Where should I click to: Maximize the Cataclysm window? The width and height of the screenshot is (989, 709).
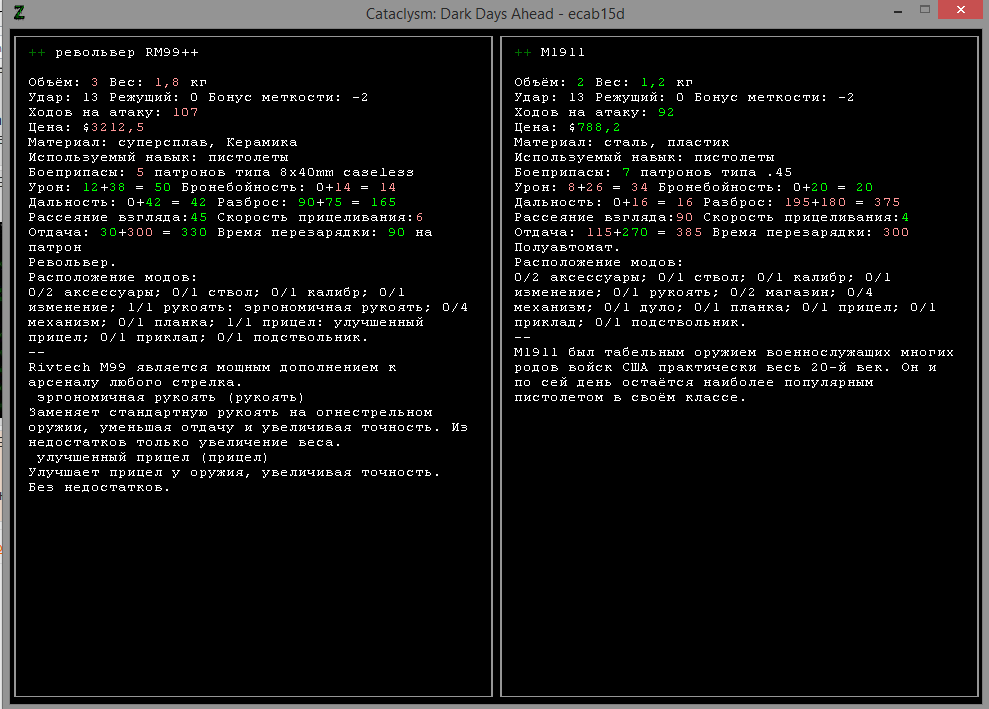point(925,9)
